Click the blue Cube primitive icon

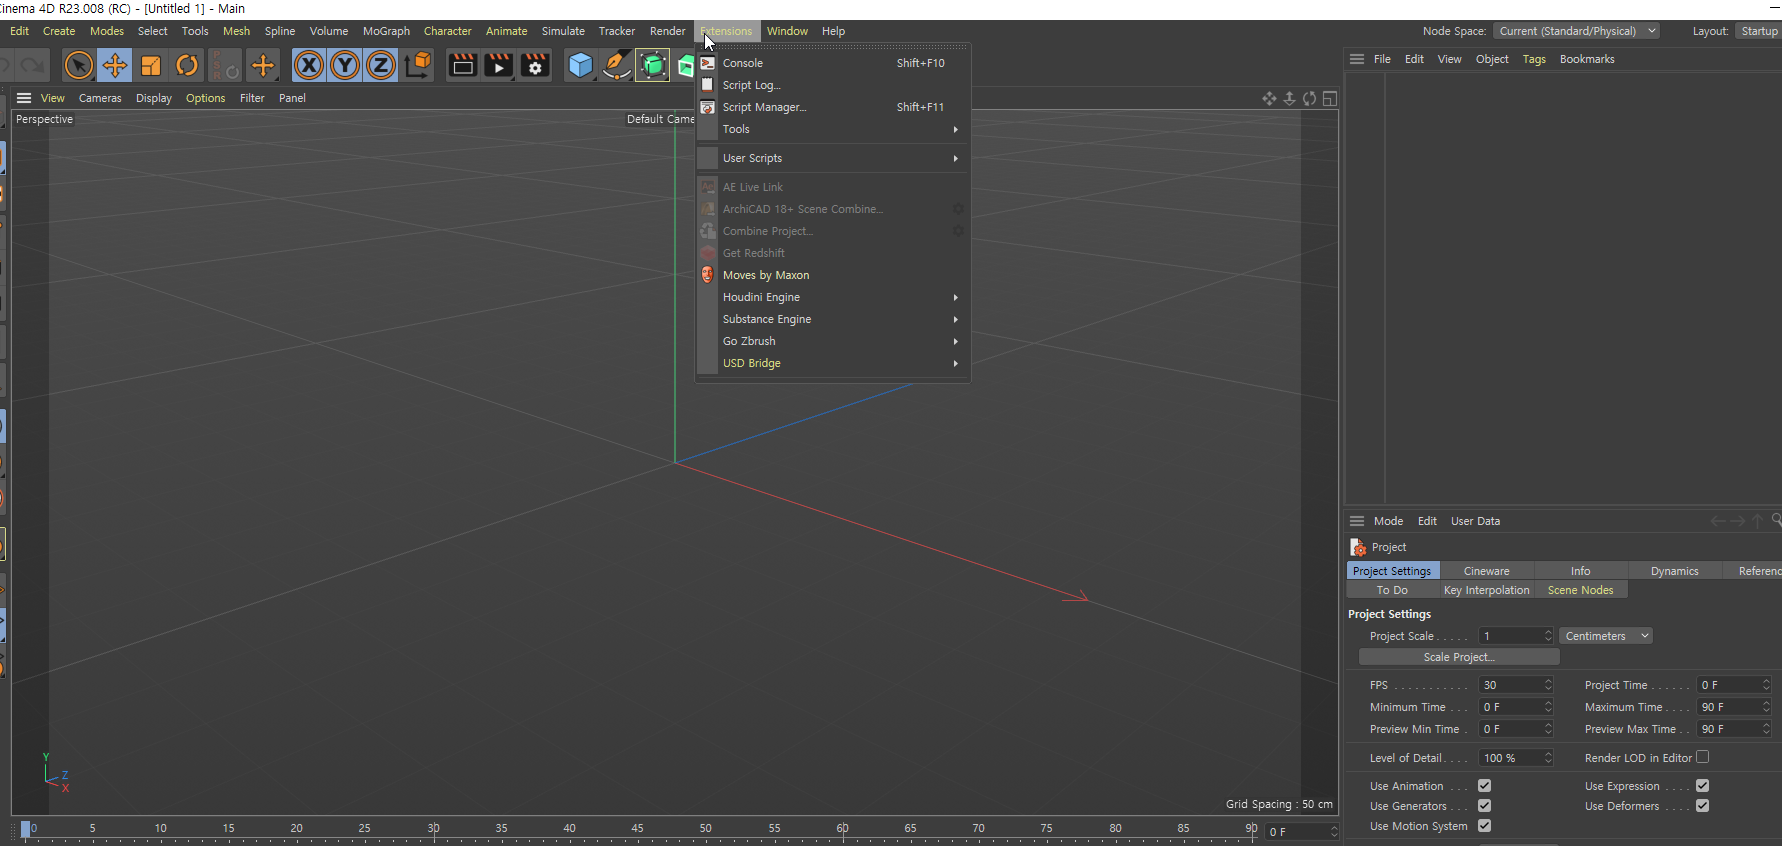tap(580, 66)
